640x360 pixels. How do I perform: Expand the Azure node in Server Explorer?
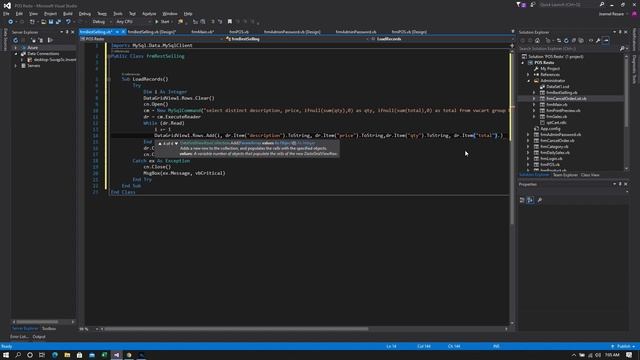[x=16, y=48]
